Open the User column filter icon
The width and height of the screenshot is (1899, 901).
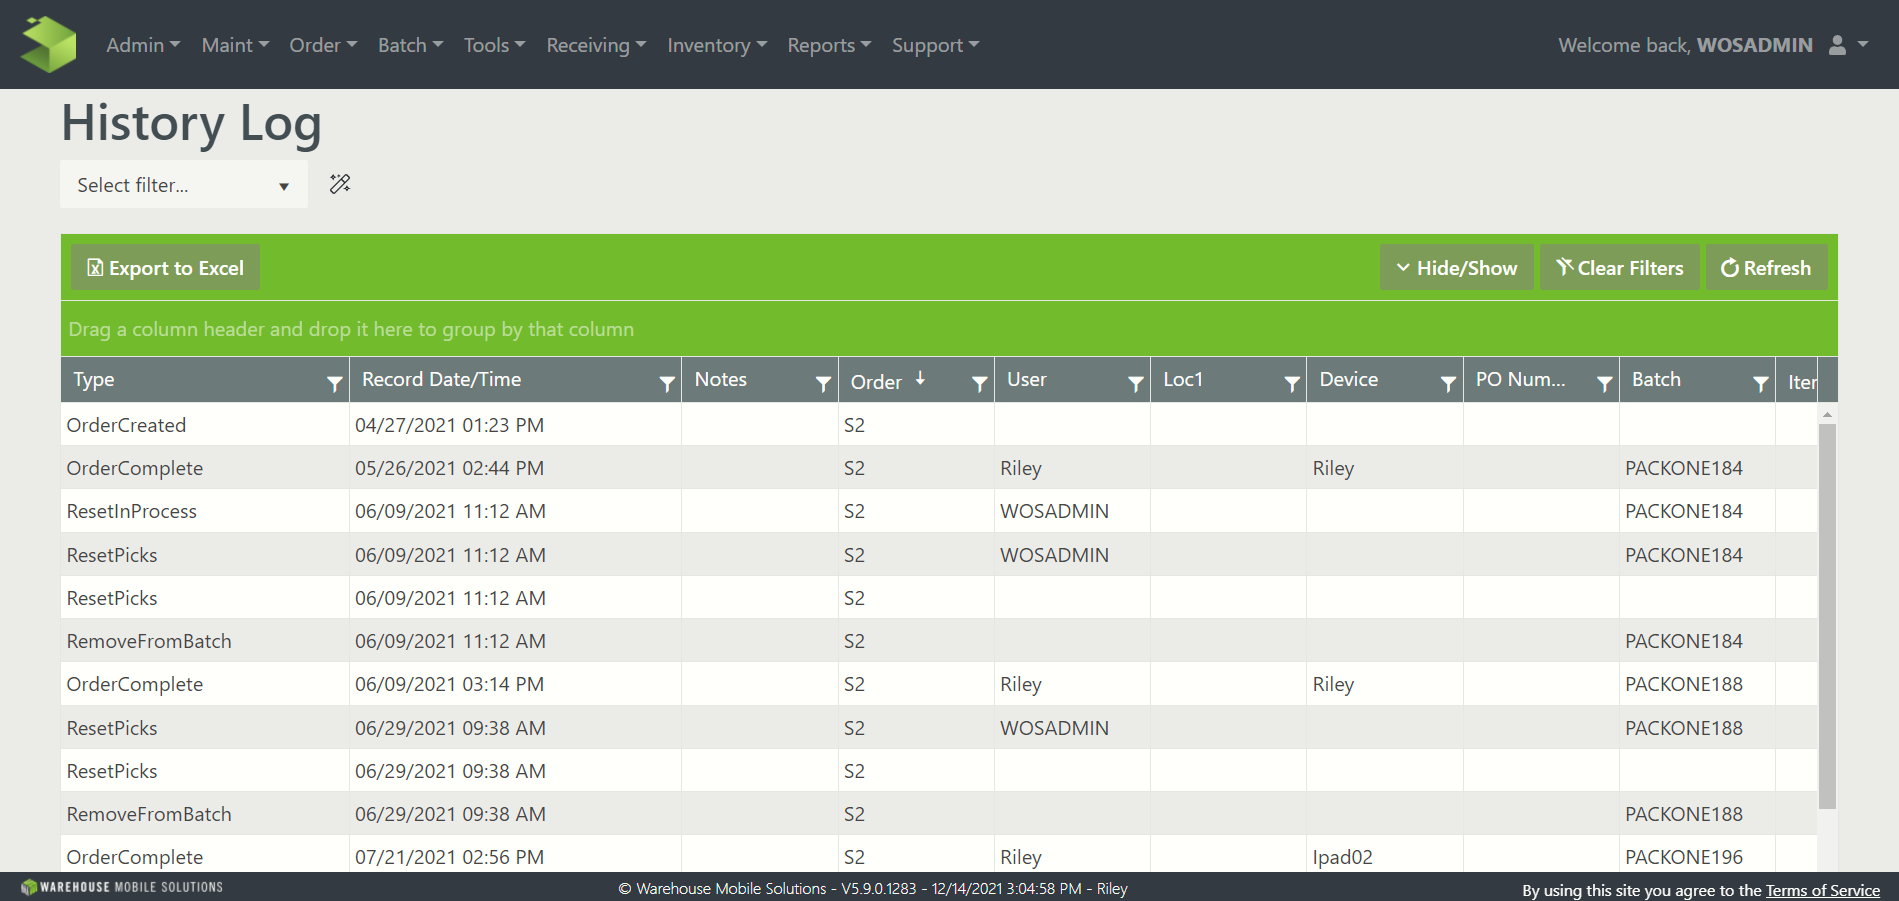[1135, 383]
